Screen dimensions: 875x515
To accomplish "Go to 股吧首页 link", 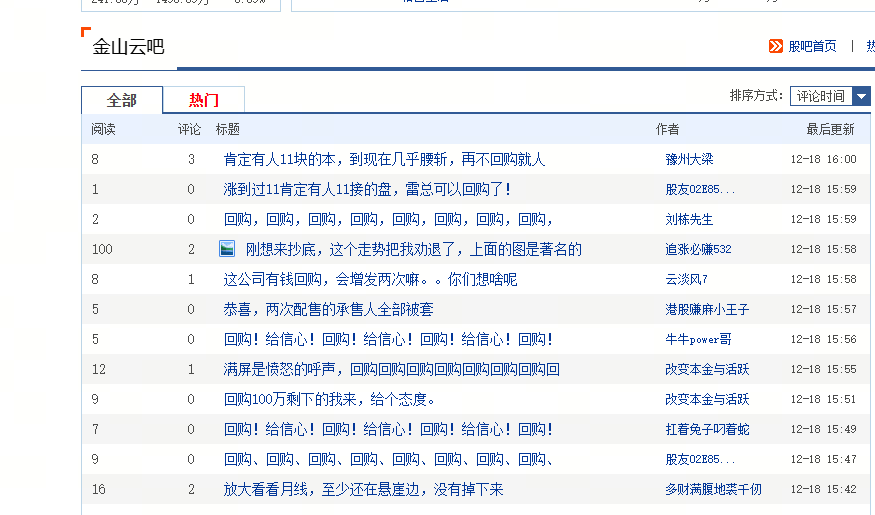I will [x=812, y=46].
